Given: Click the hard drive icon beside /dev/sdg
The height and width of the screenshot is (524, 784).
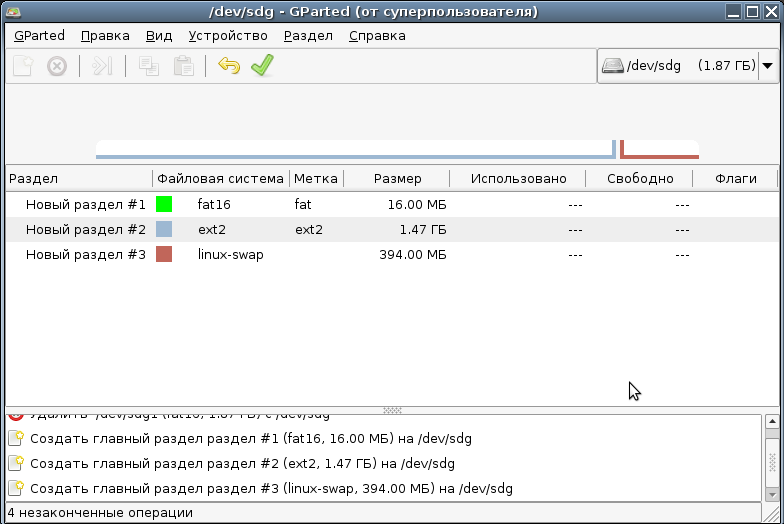Looking at the screenshot, I should pyautogui.click(x=612, y=66).
